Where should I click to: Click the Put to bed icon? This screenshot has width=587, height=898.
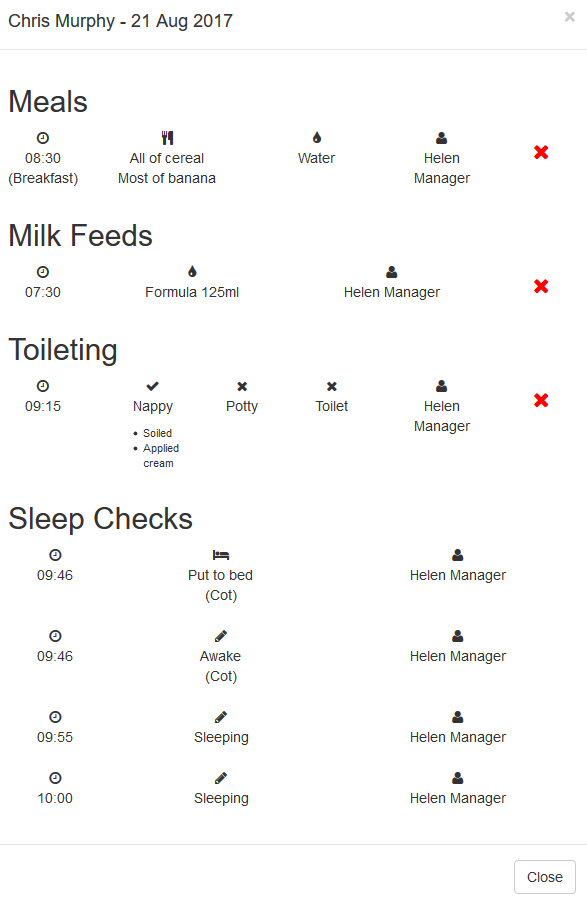click(220, 555)
